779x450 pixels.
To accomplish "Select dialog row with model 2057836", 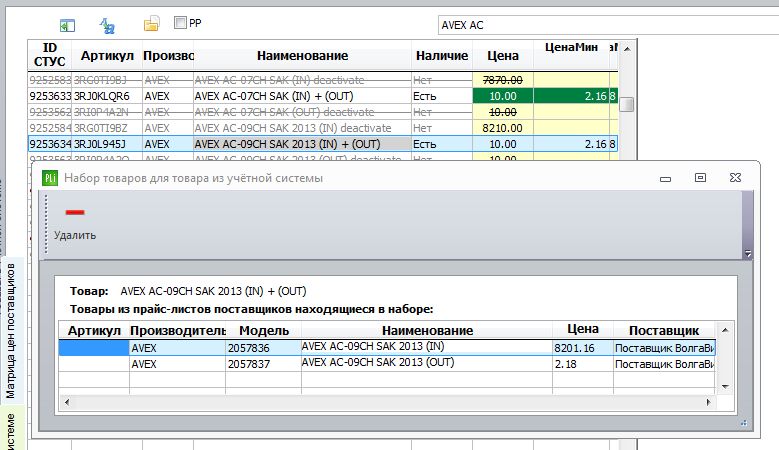I will pos(387,348).
